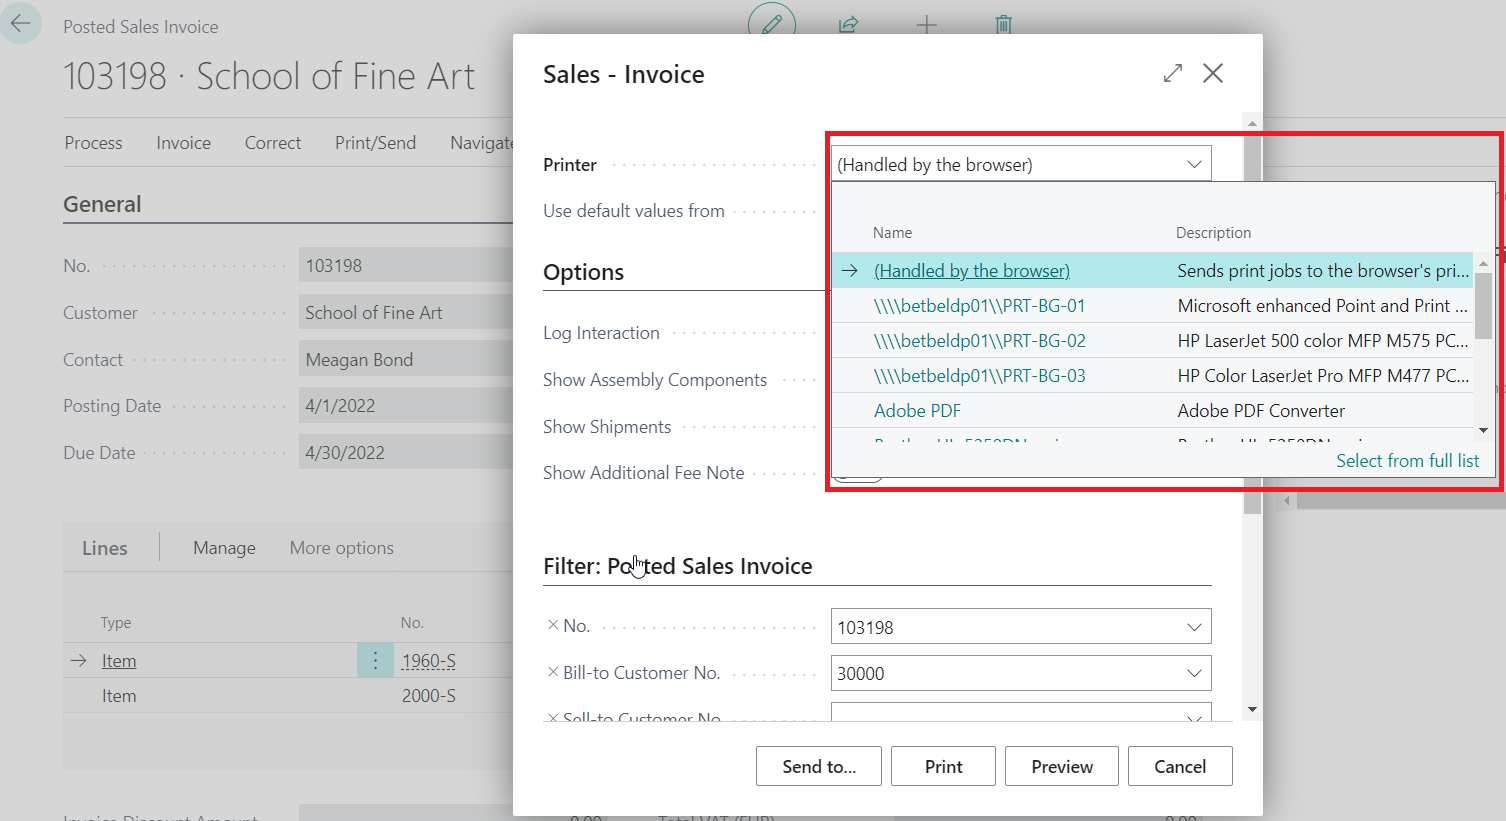
Task: Click dialog scrollbar down arrow
Action: [x=1252, y=709]
